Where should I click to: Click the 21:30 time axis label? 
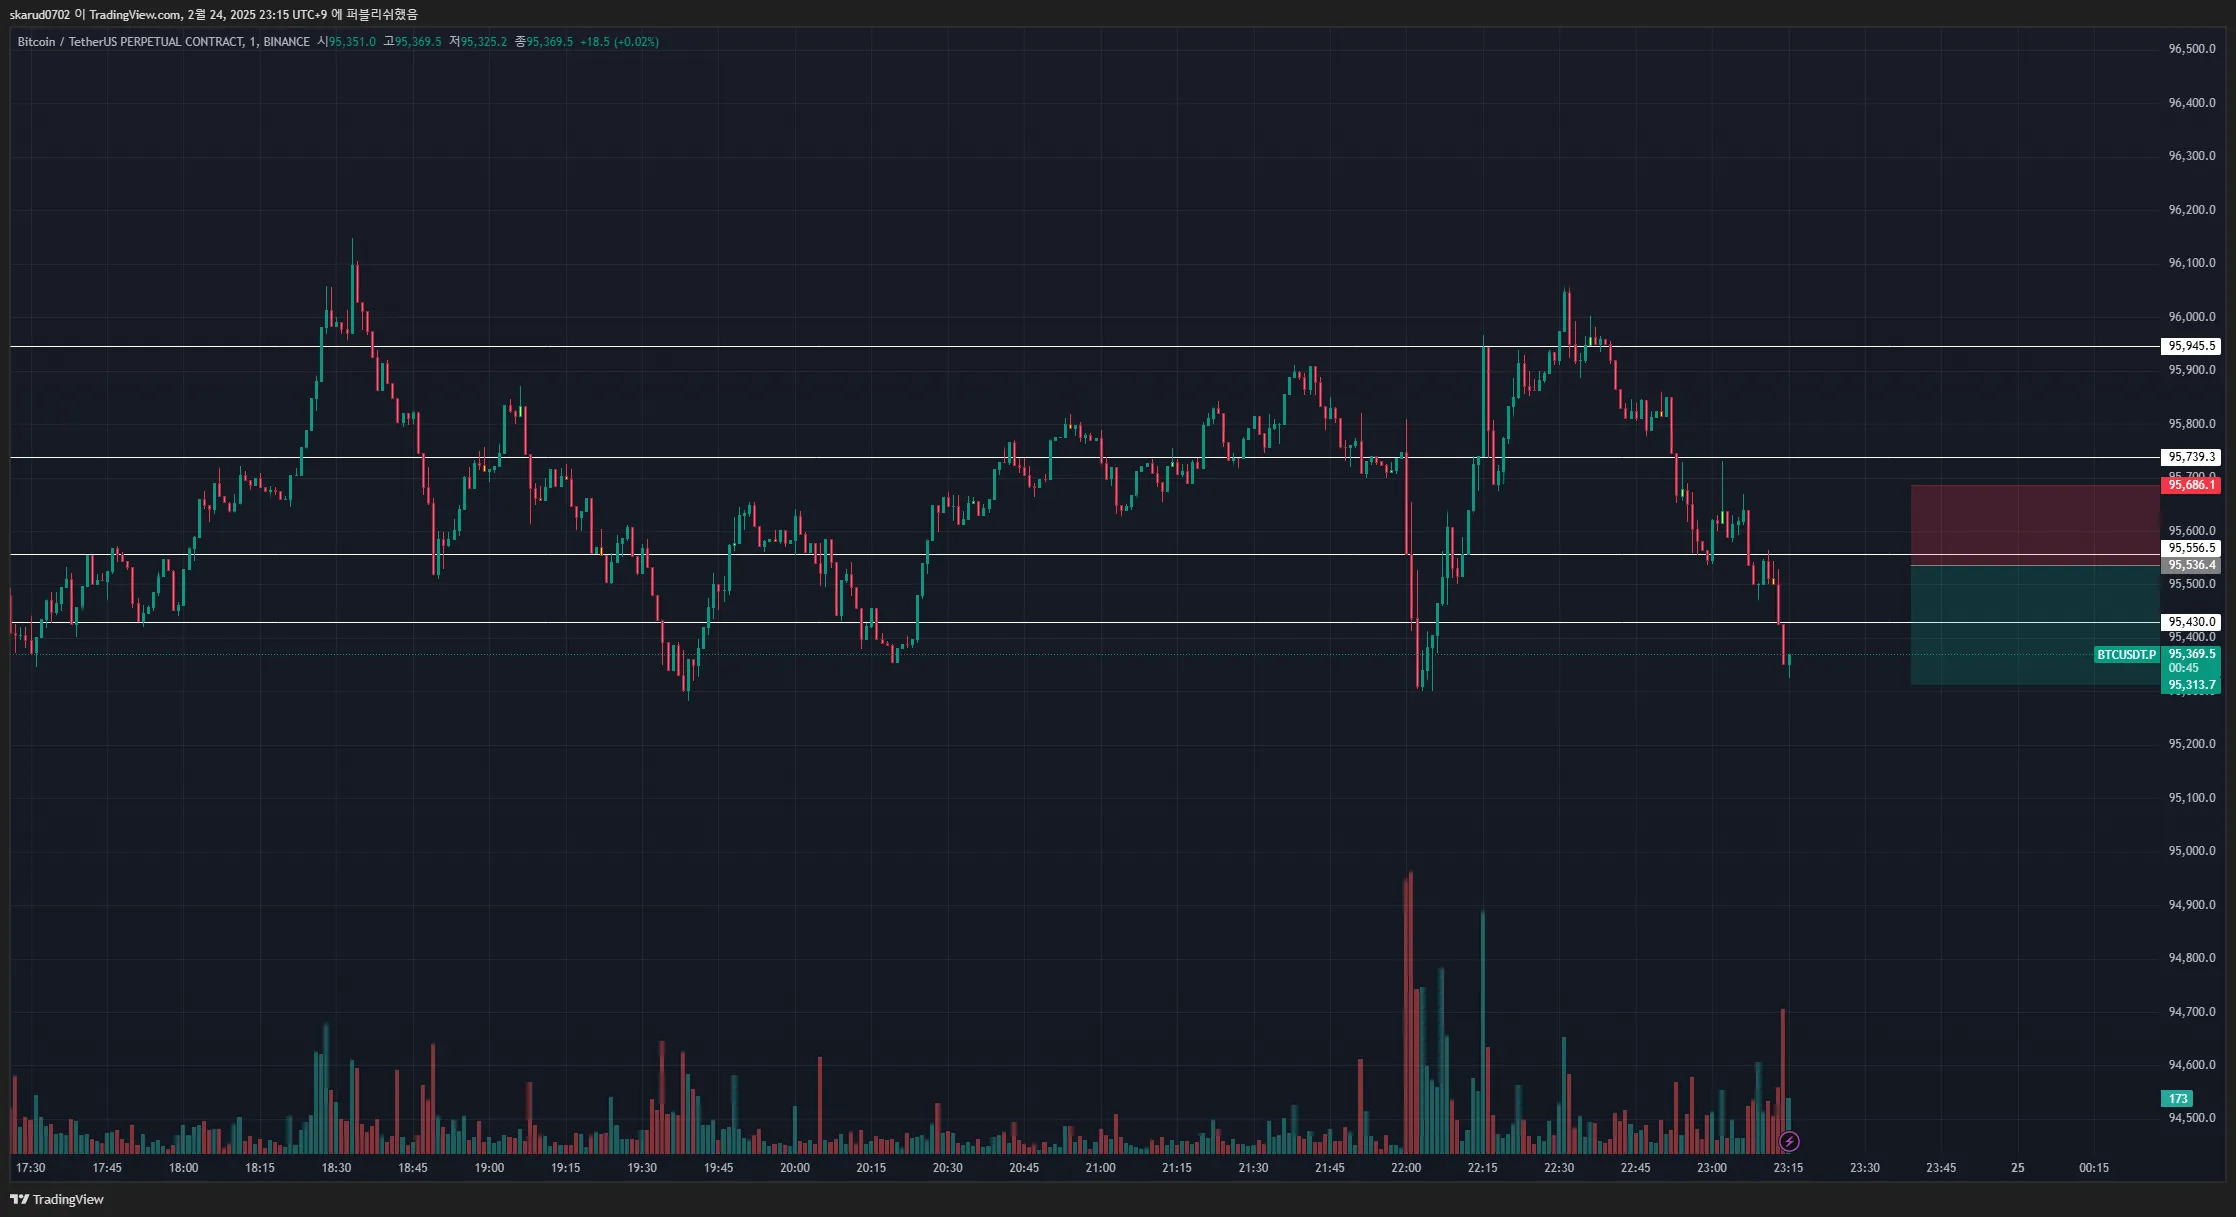tap(1253, 1168)
